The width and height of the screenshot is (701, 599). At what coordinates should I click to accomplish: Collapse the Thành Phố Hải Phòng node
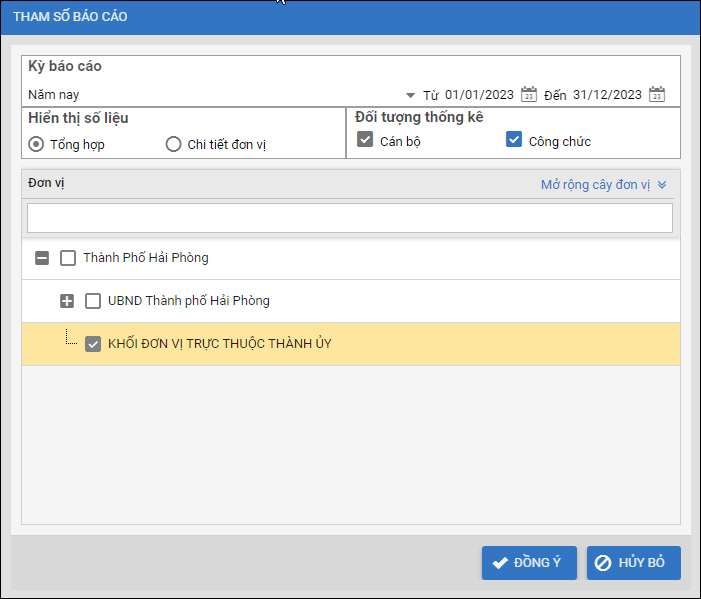(42, 258)
